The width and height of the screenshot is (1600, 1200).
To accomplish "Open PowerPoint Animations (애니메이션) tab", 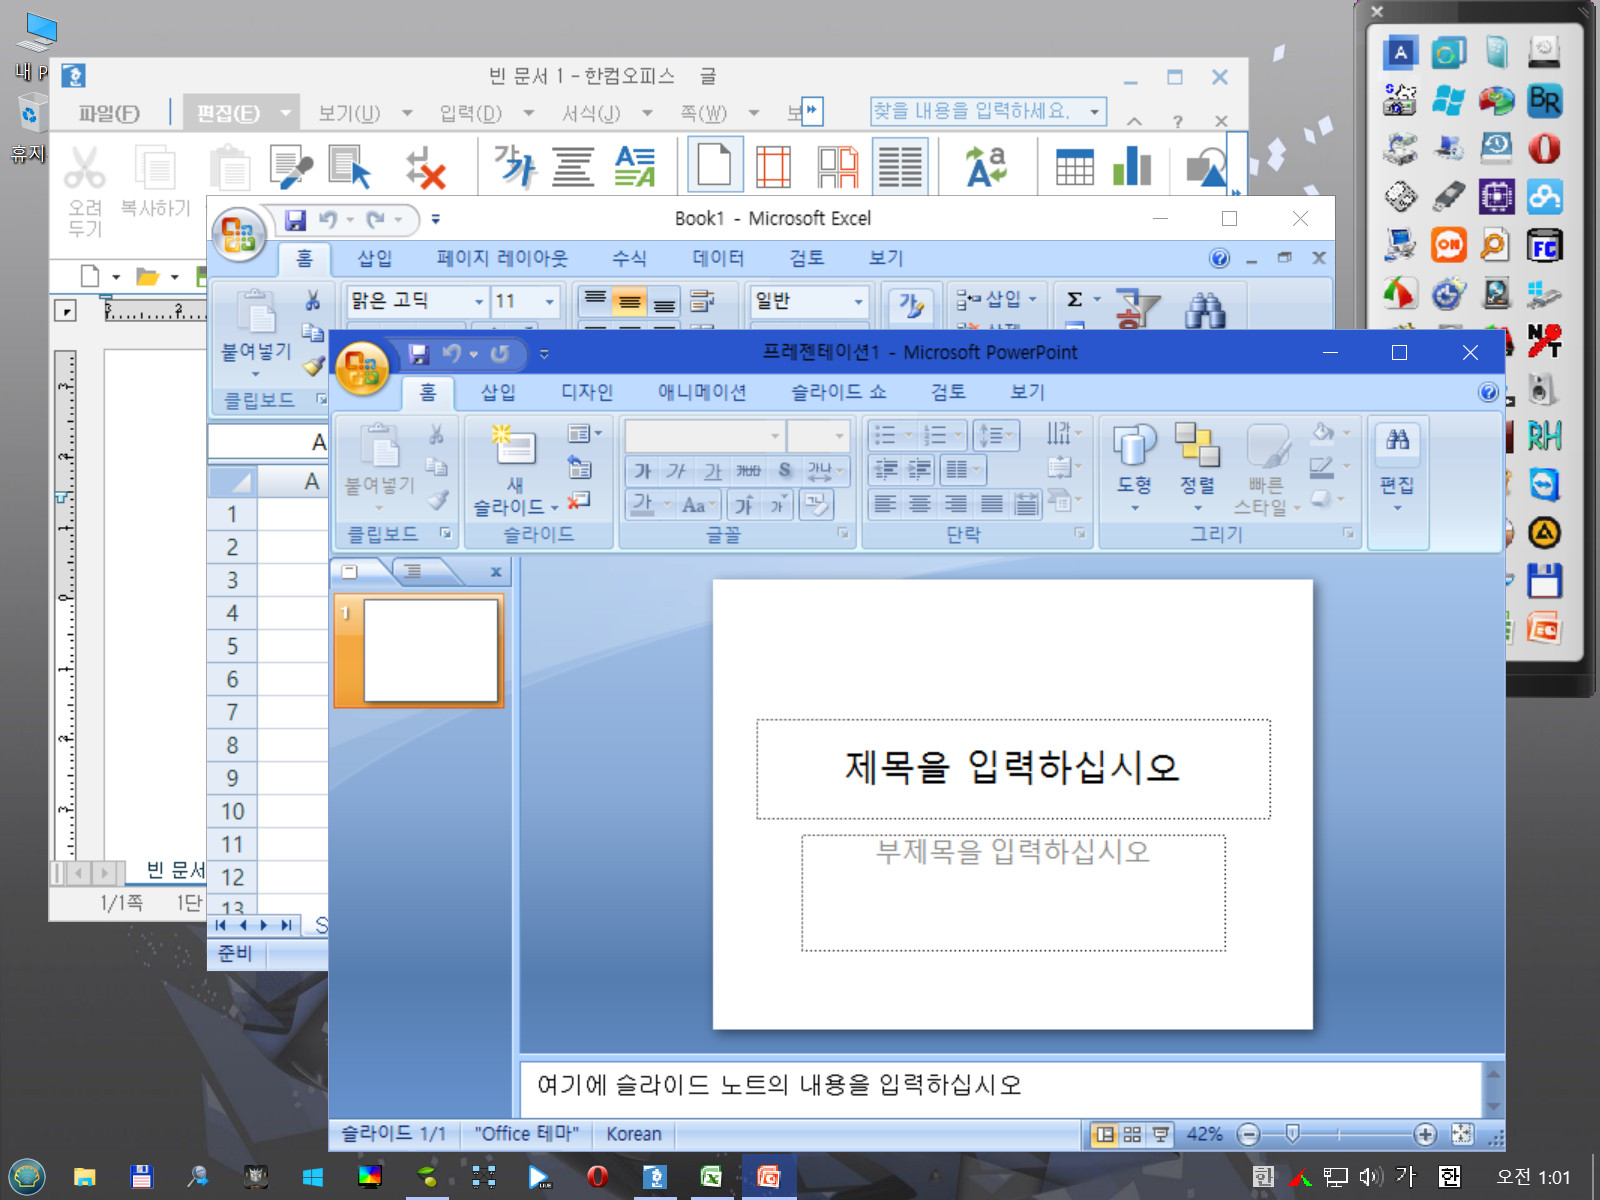I will pyautogui.click(x=702, y=392).
